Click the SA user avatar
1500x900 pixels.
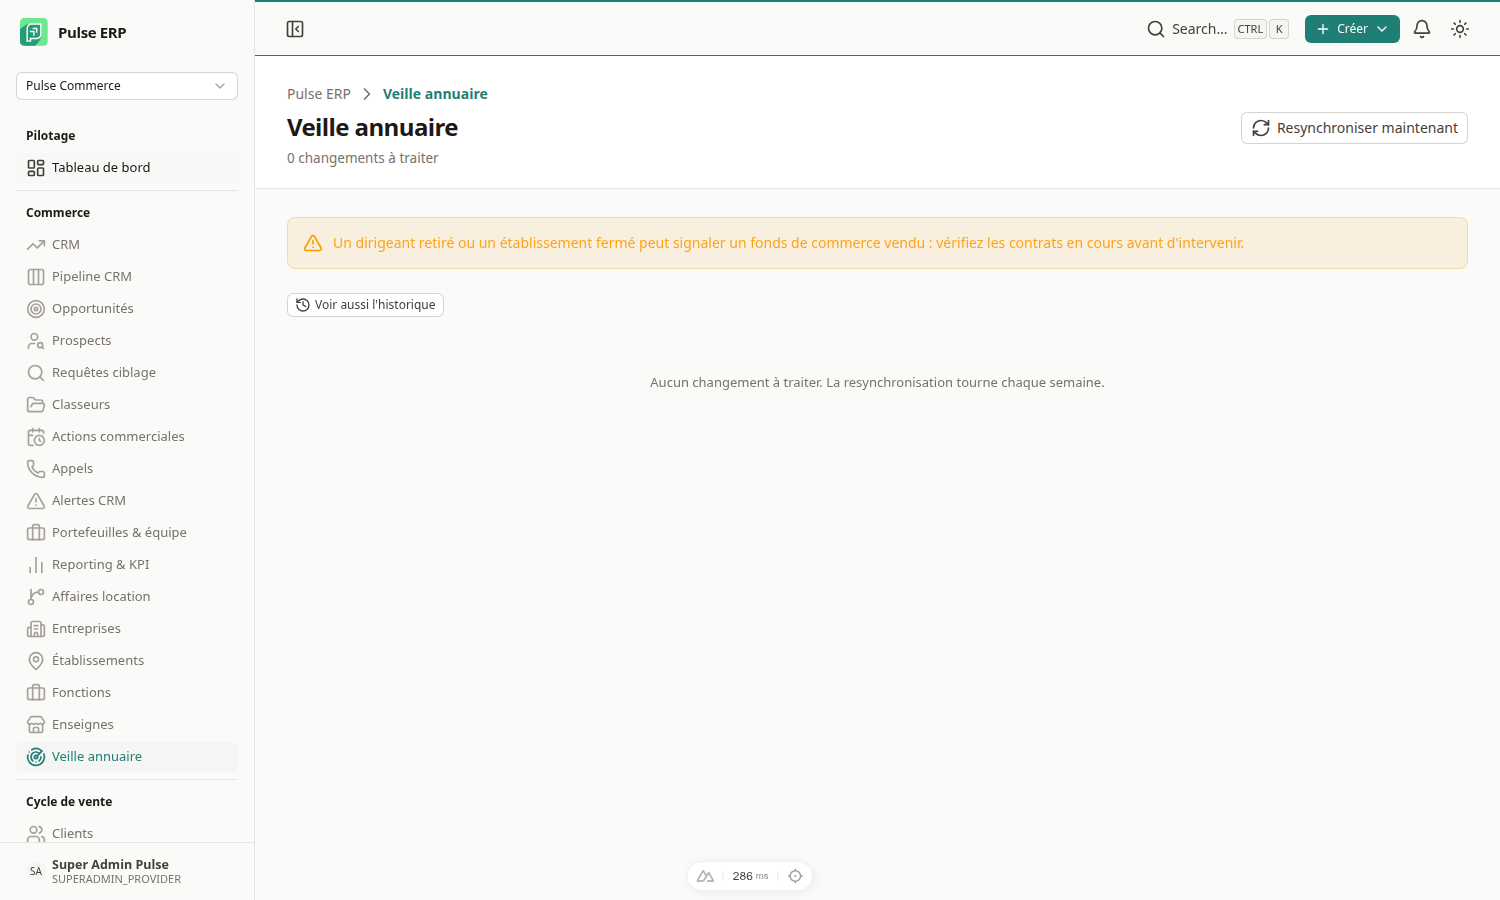[36, 871]
